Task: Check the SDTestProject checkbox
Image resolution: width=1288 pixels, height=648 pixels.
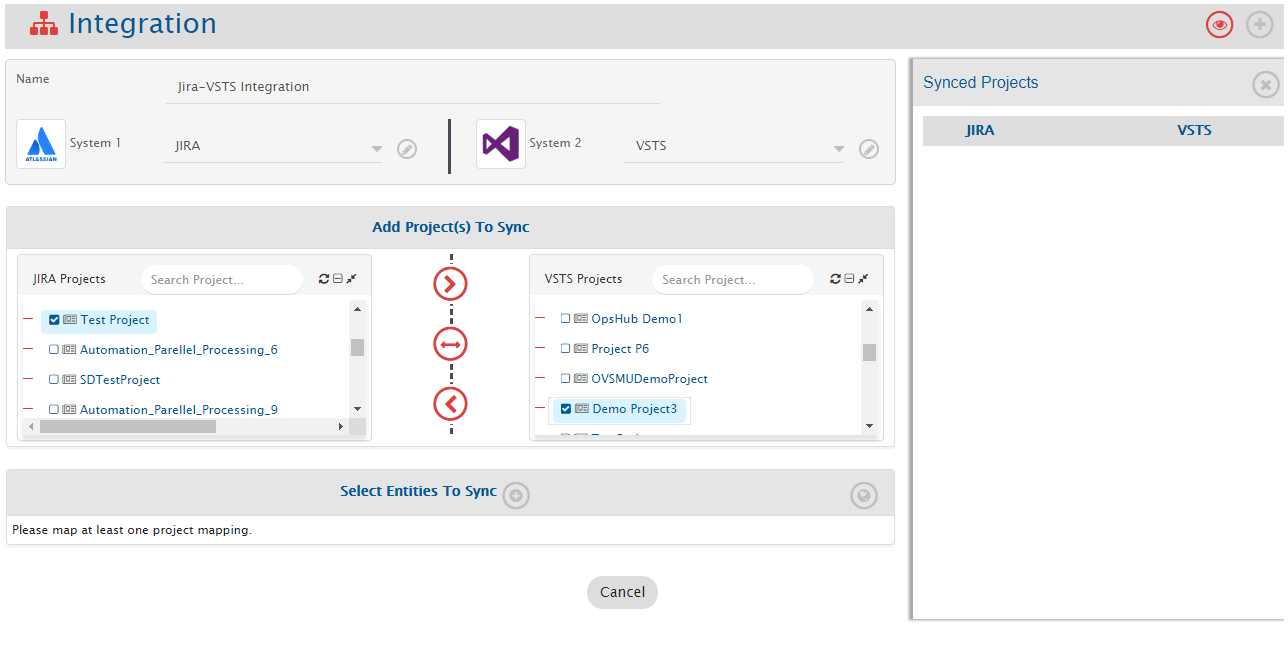Action: (54, 380)
